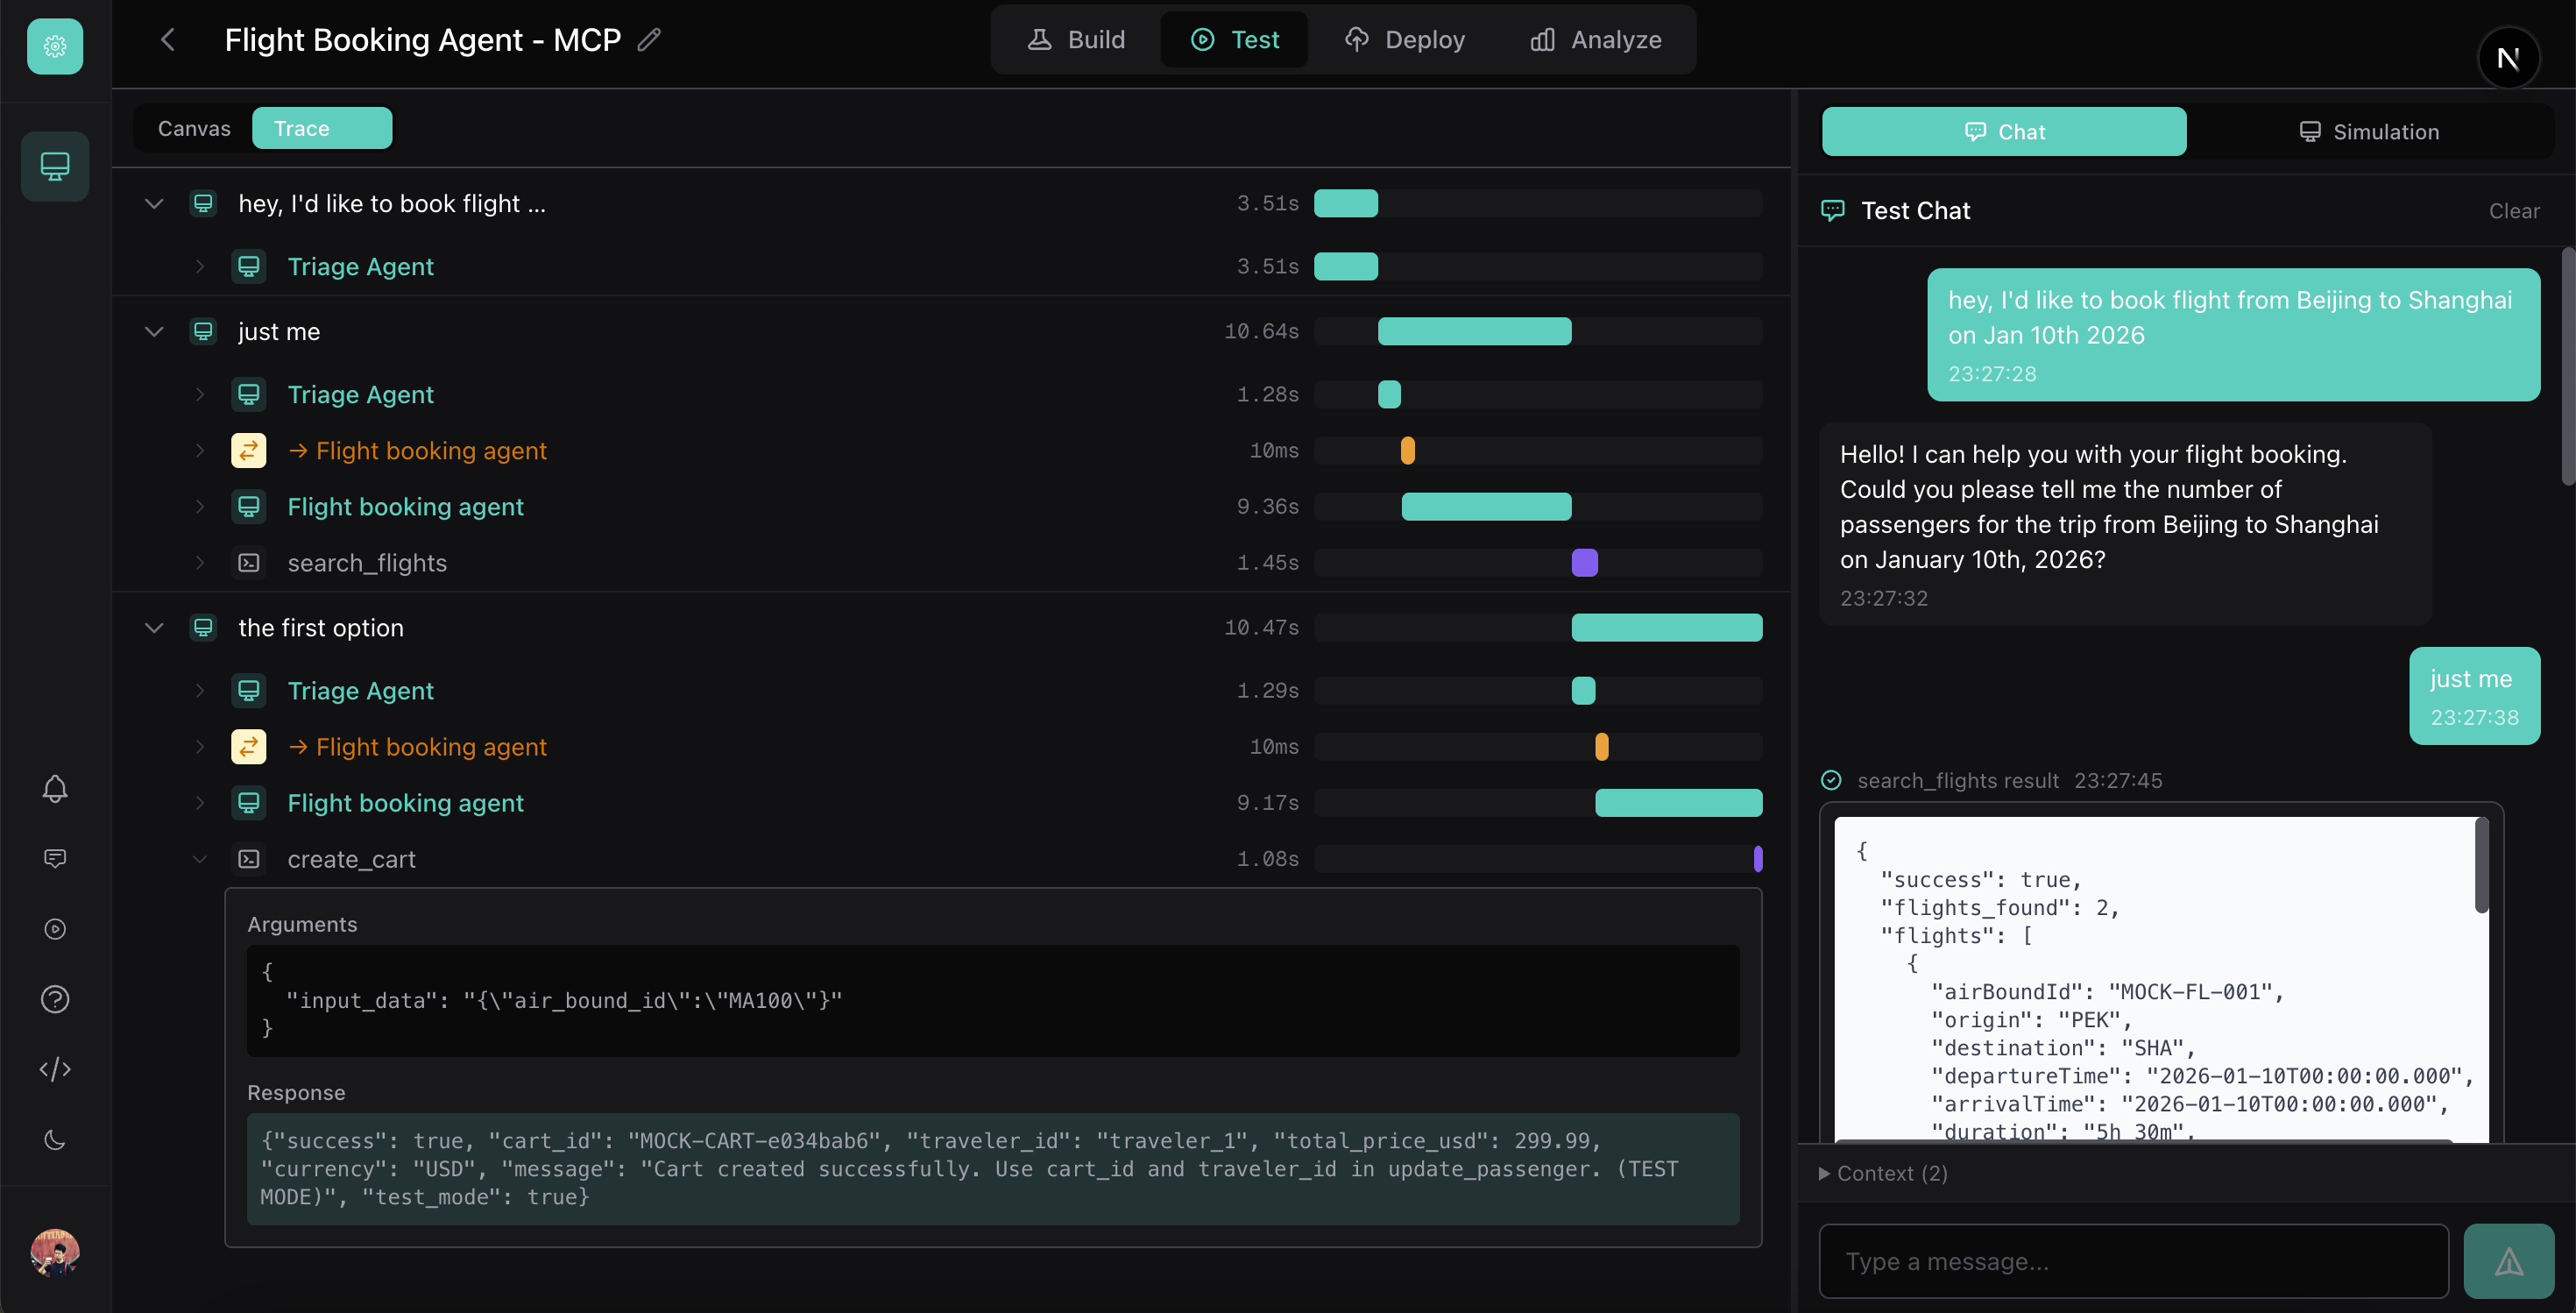Collapse "the first option" trace group
This screenshot has height=1313, width=2576.
[154, 628]
